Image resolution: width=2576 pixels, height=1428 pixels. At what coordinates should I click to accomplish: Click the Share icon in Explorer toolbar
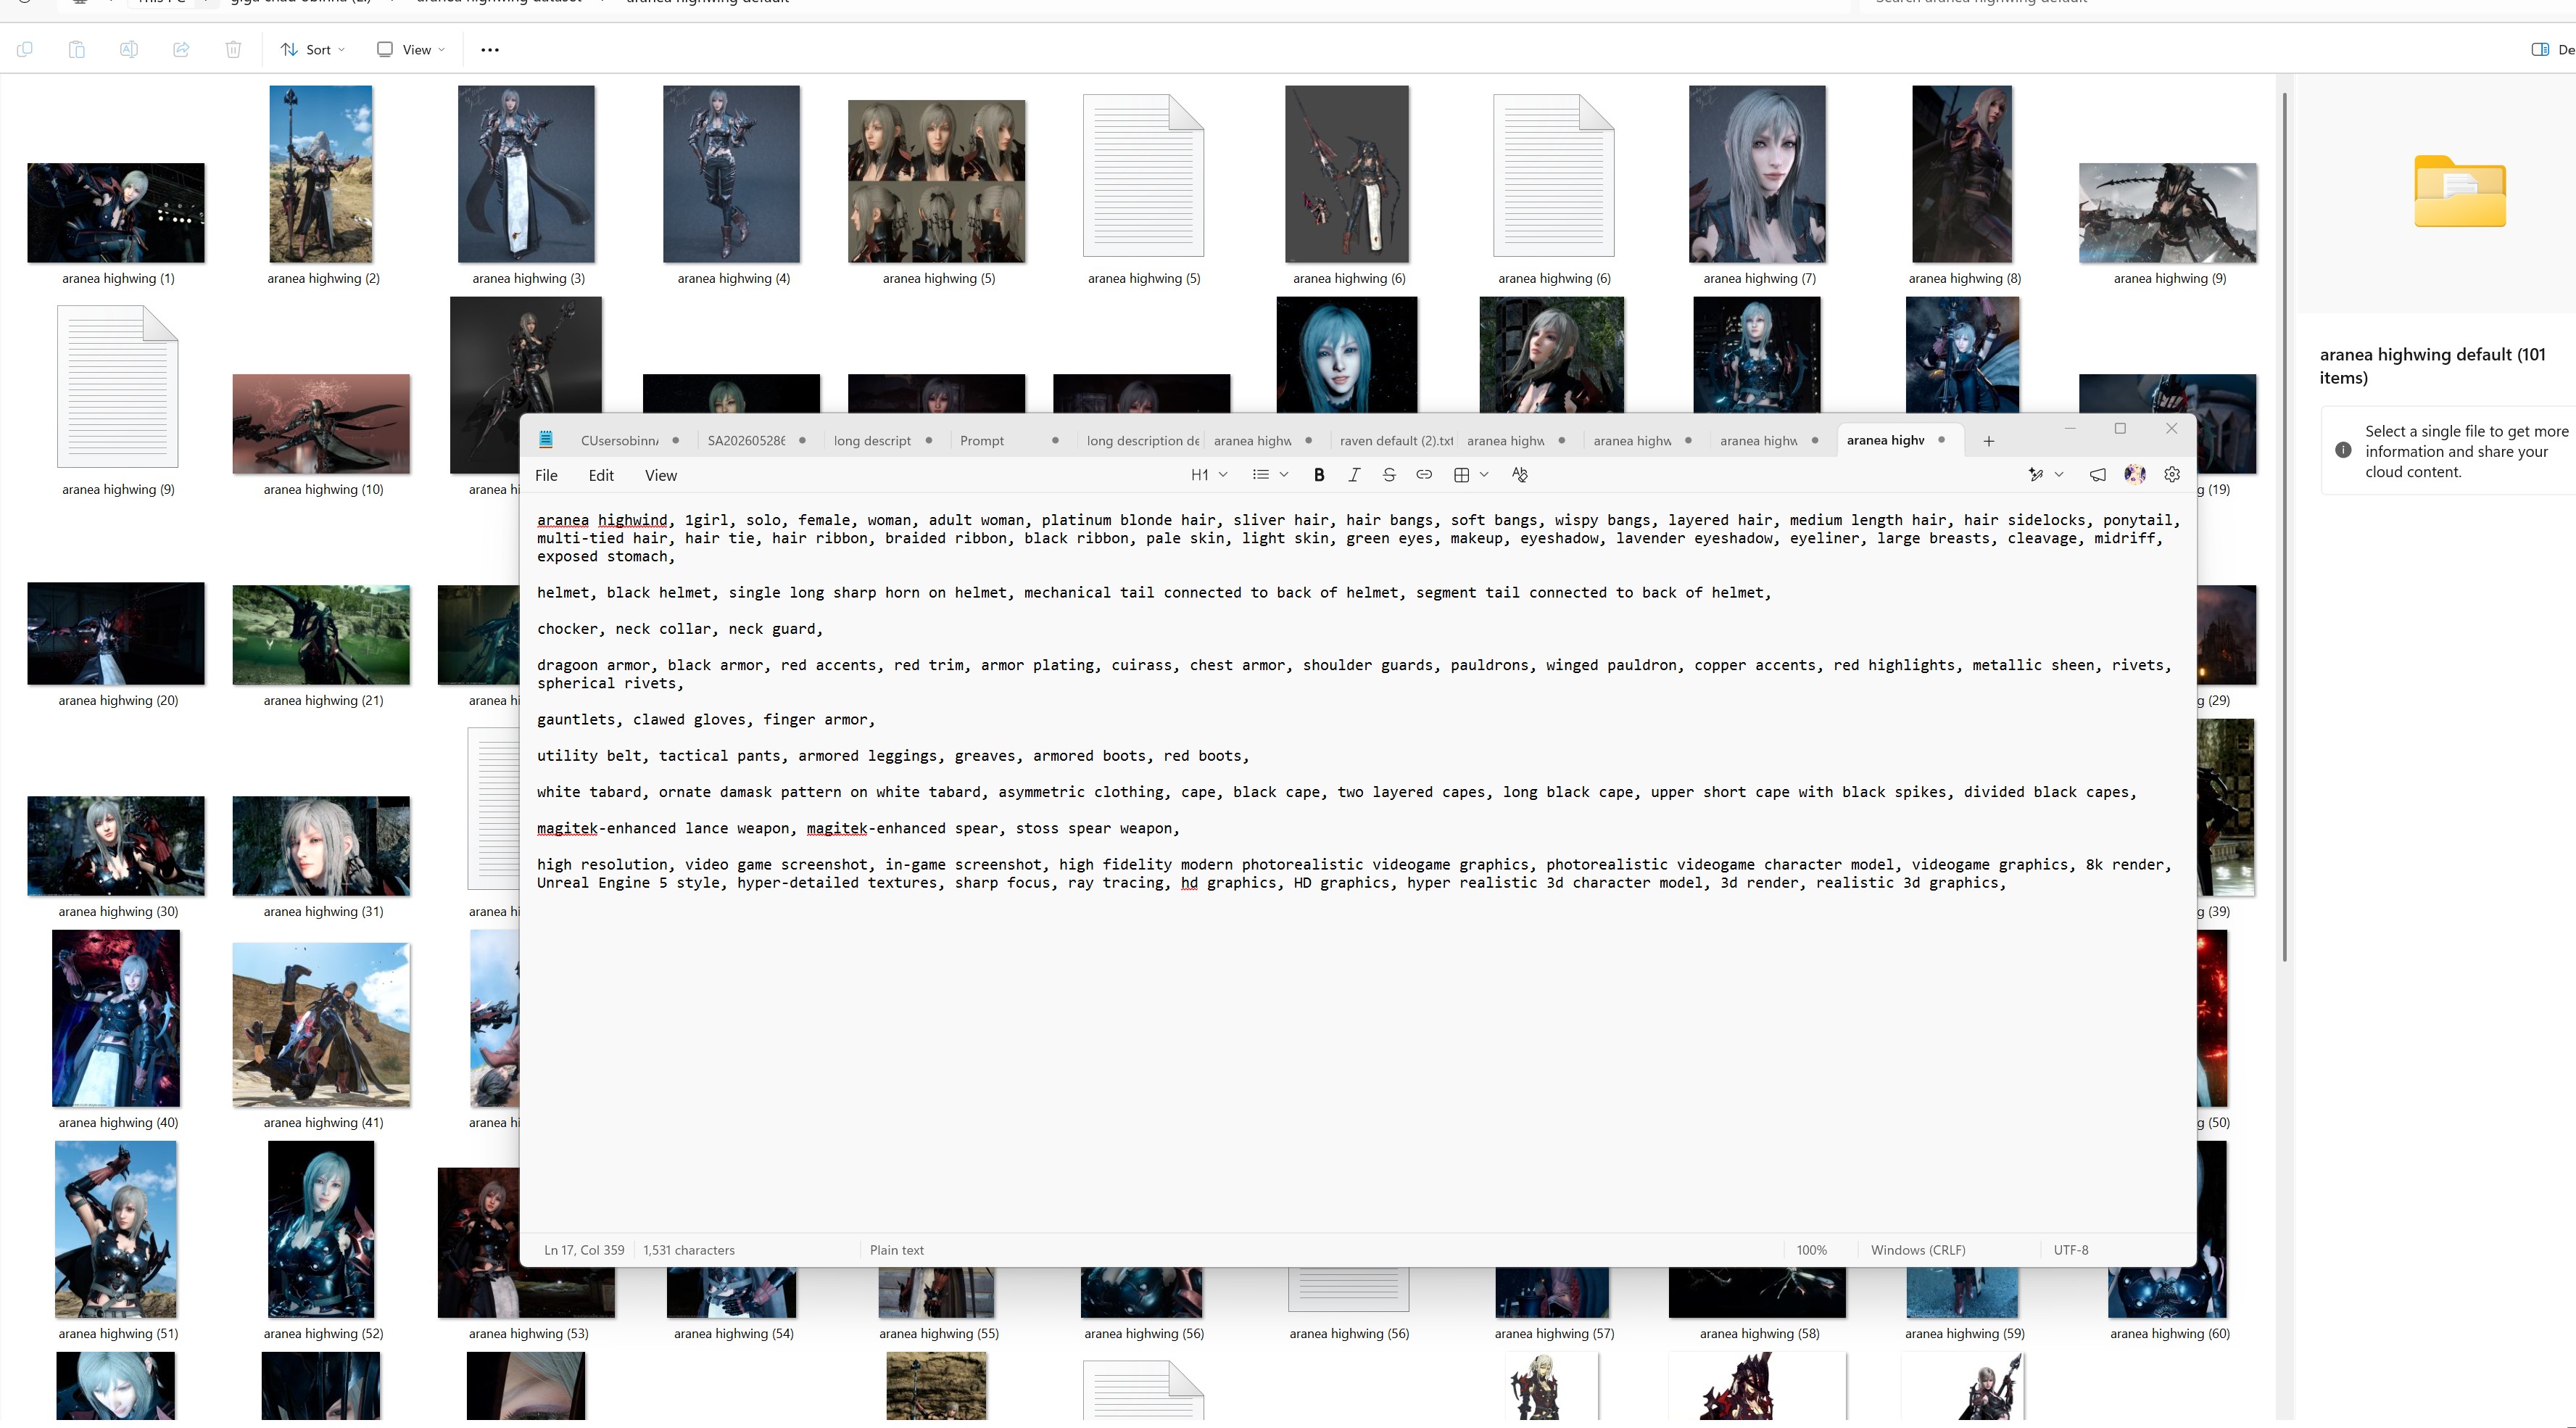pyautogui.click(x=181, y=50)
